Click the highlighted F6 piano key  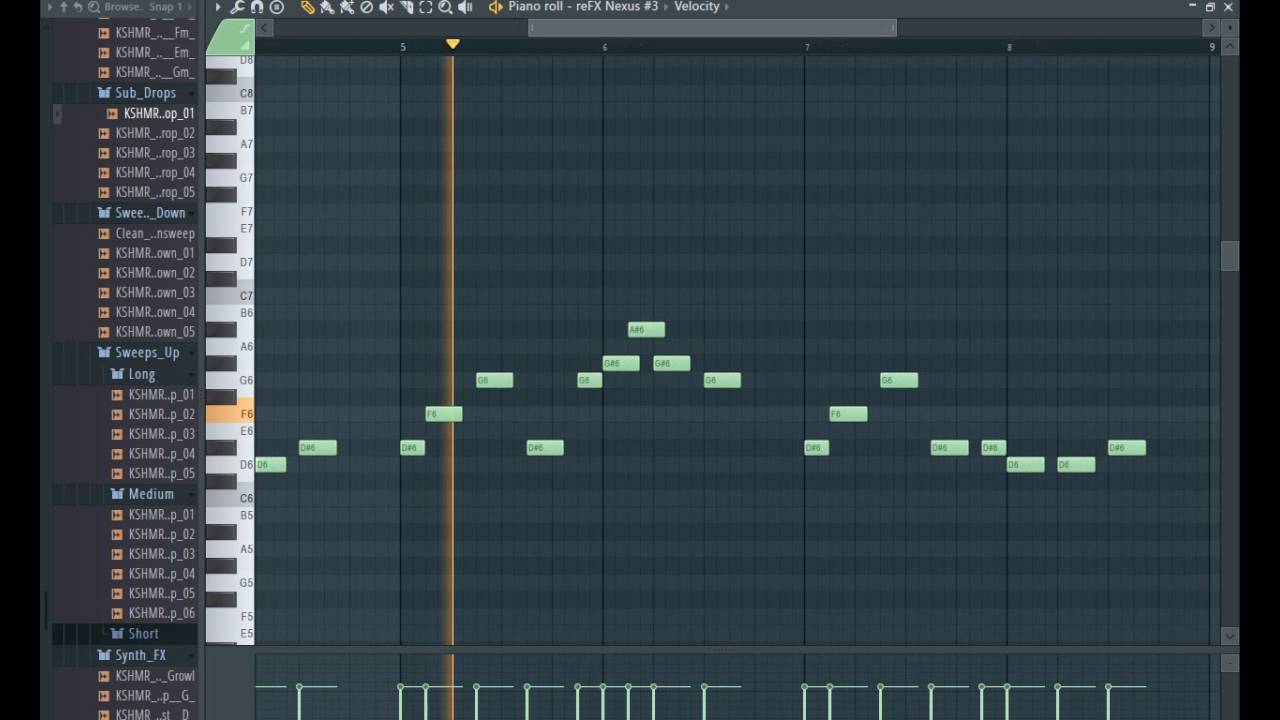(230, 414)
